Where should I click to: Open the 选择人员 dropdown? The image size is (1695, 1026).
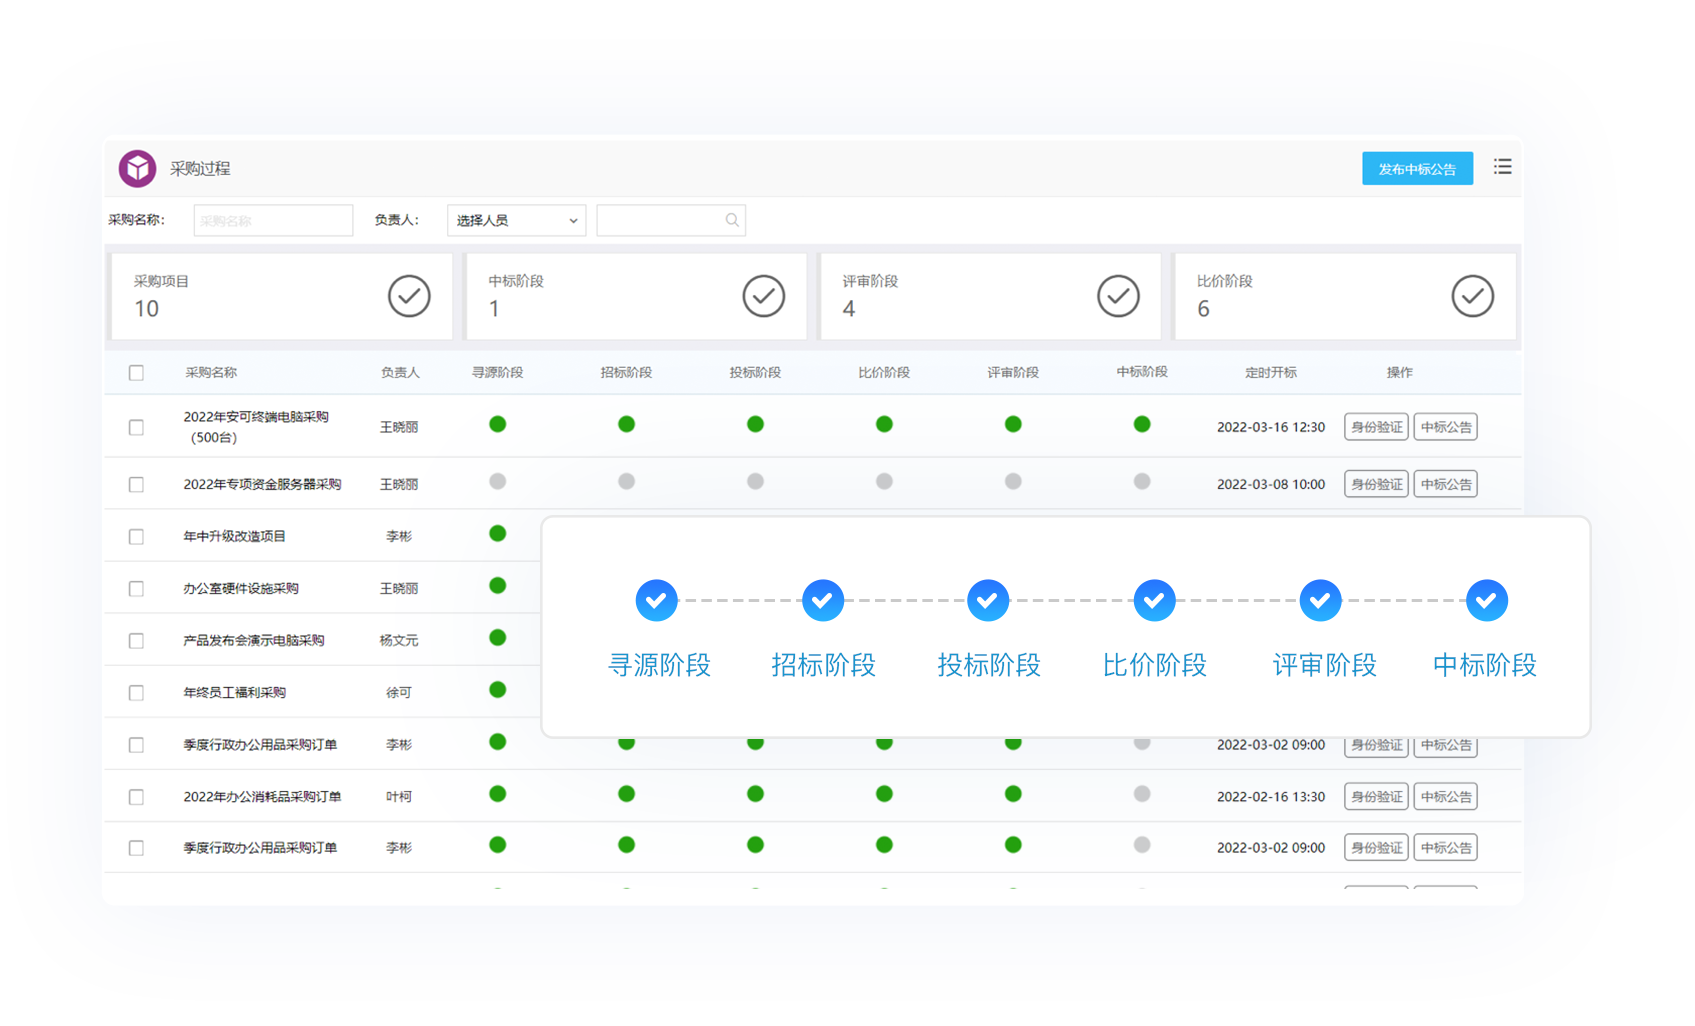(516, 221)
